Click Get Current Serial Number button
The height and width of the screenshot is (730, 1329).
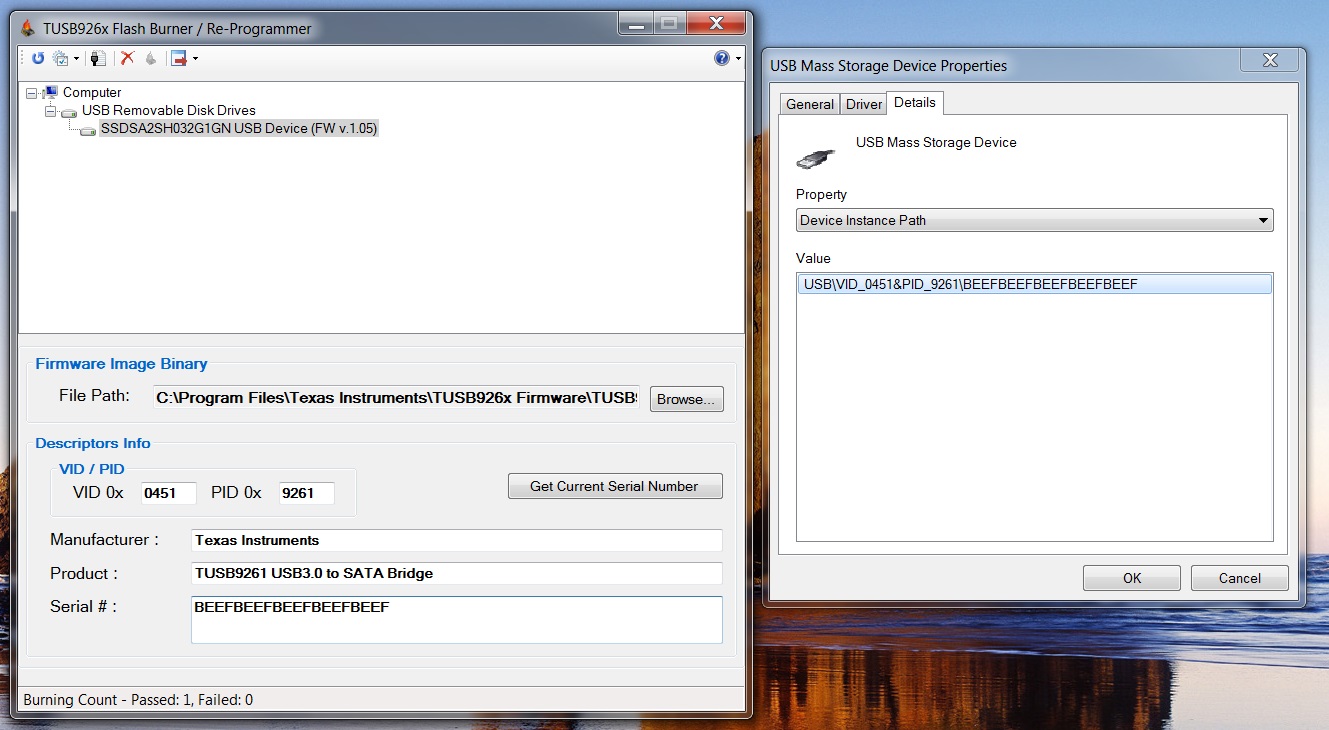pos(615,486)
